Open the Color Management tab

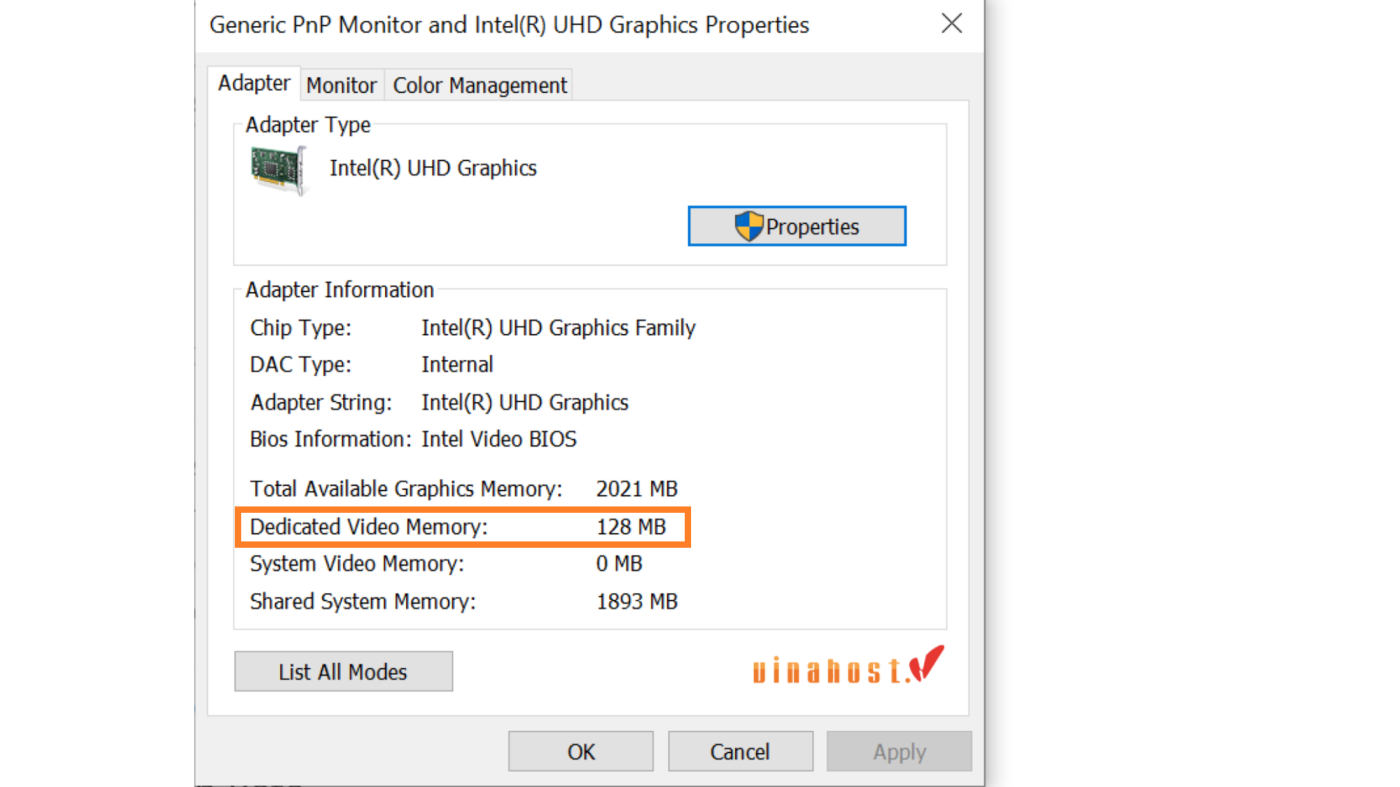(x=480, y=86)
